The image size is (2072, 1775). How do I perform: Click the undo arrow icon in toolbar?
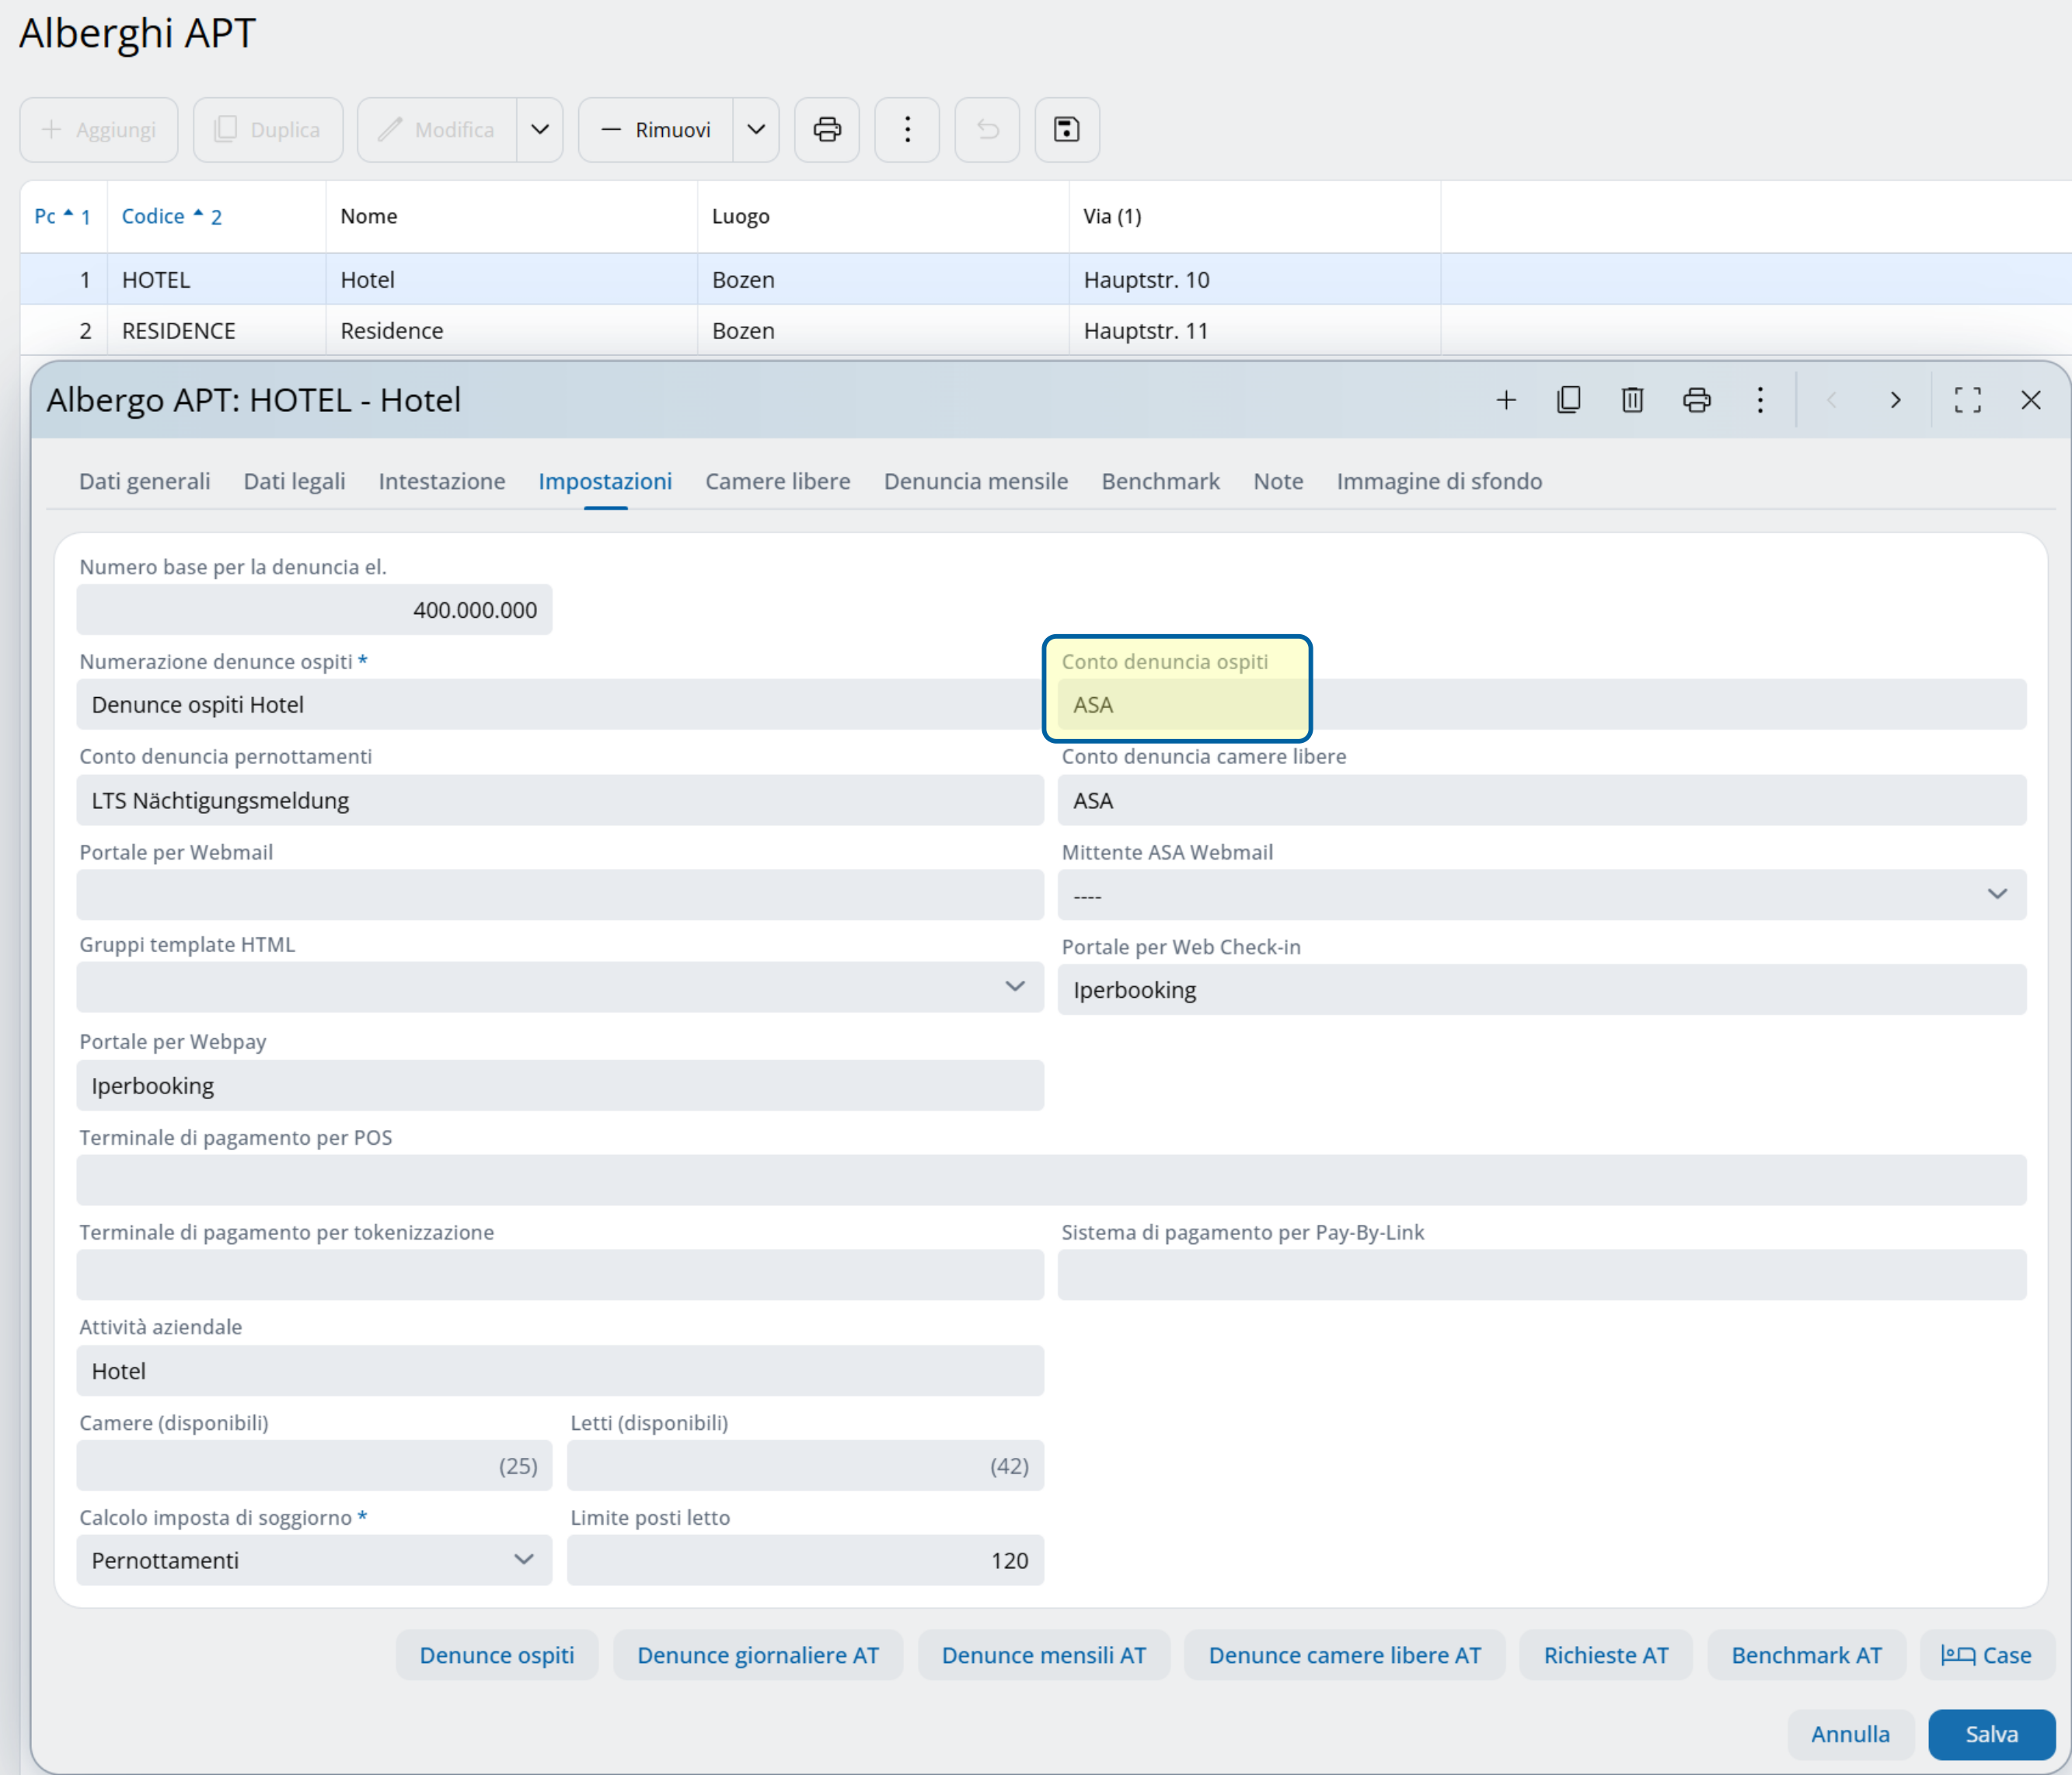pyautogui.click(x=987, y=129)
